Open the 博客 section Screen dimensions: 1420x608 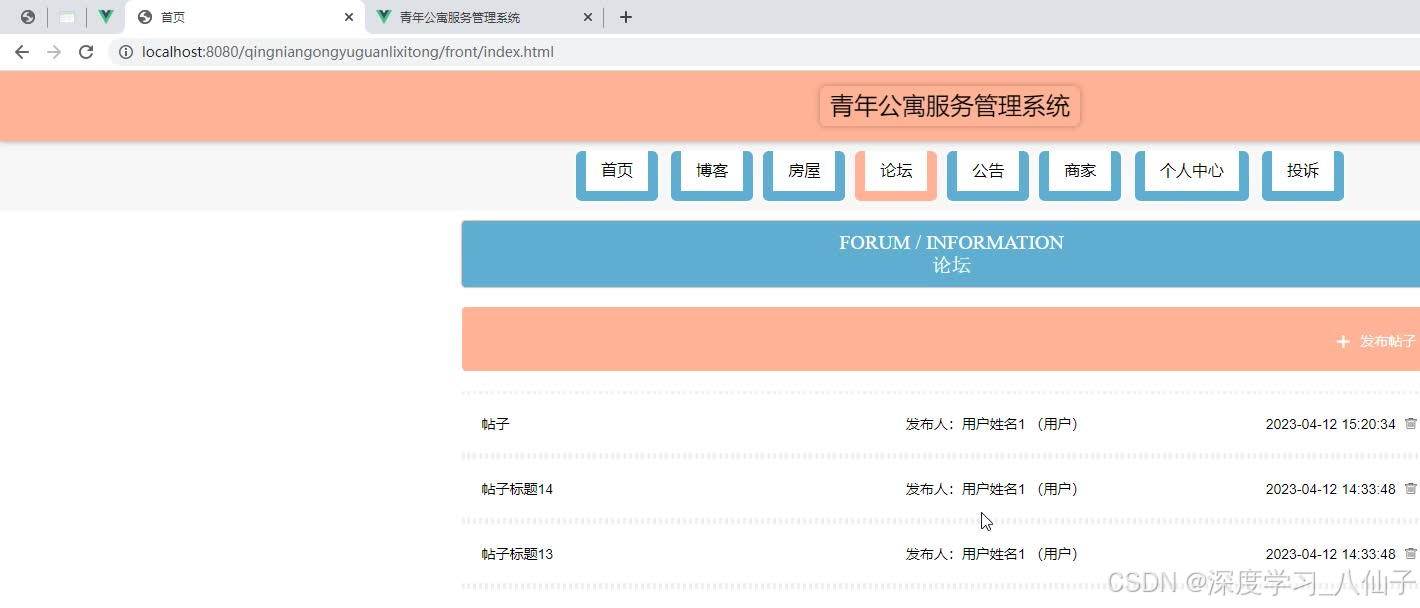(x=711, y=170)
